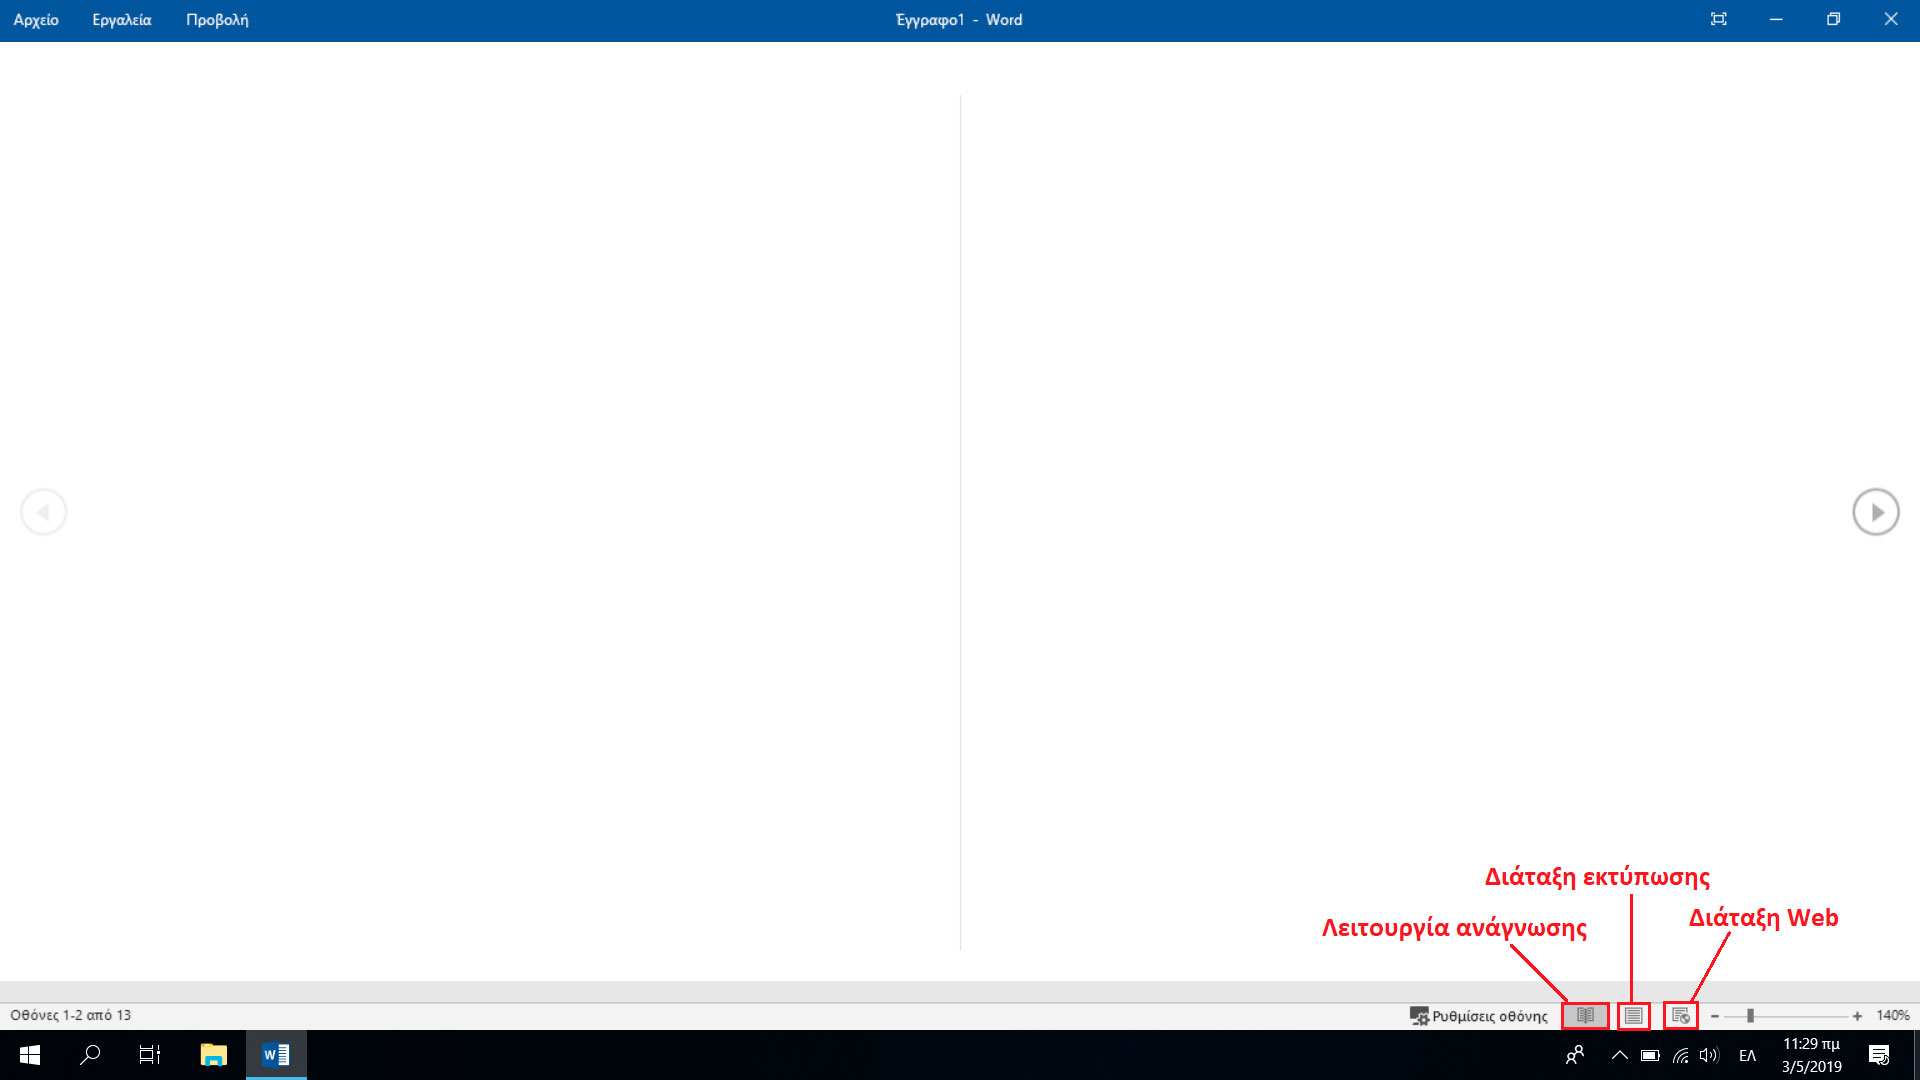Image resolution: width=1920 pixels, height=1080 pixels.
Task: Click the Οθόνες 1-2 από 13 indicator
Action: pos(71,1015)
